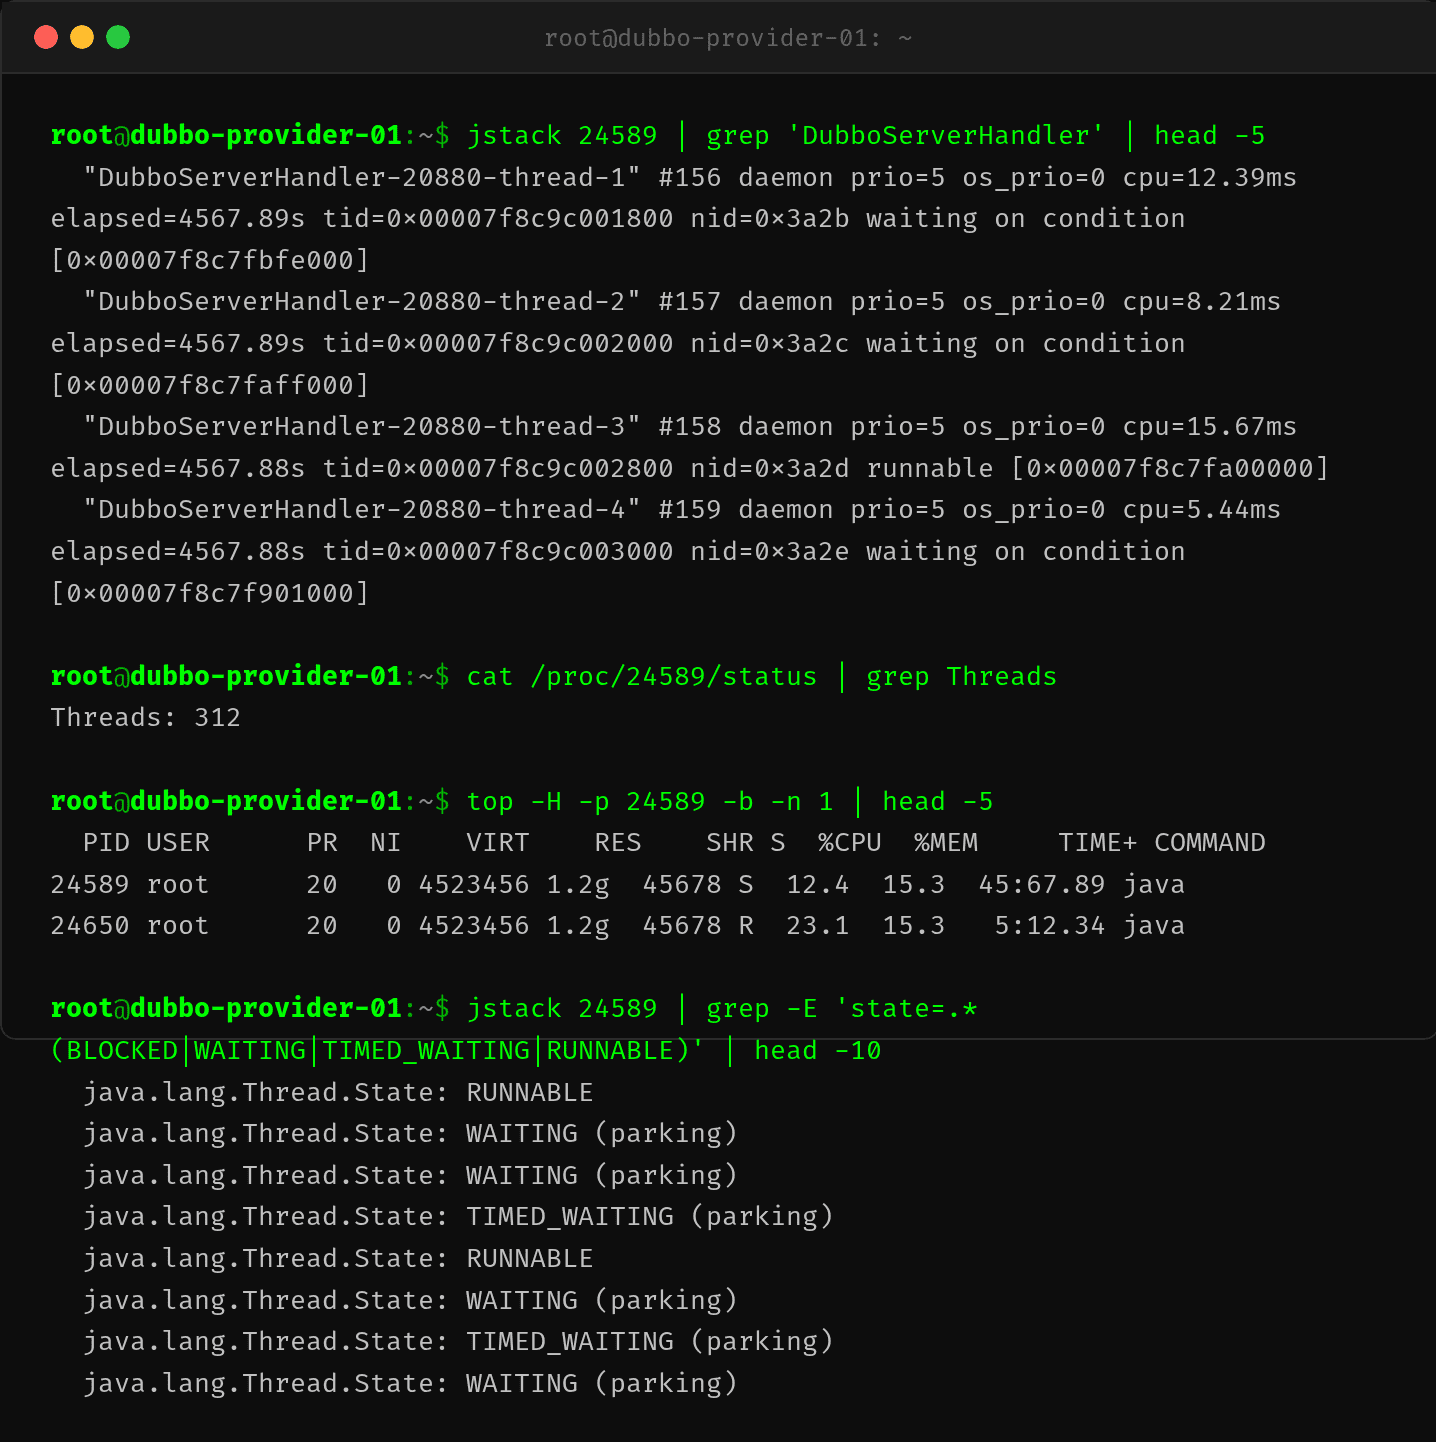This screenshot has width=1436, height=1442.
Task: Click the 'COMMAND' column header
Action: pos(1210,842)
